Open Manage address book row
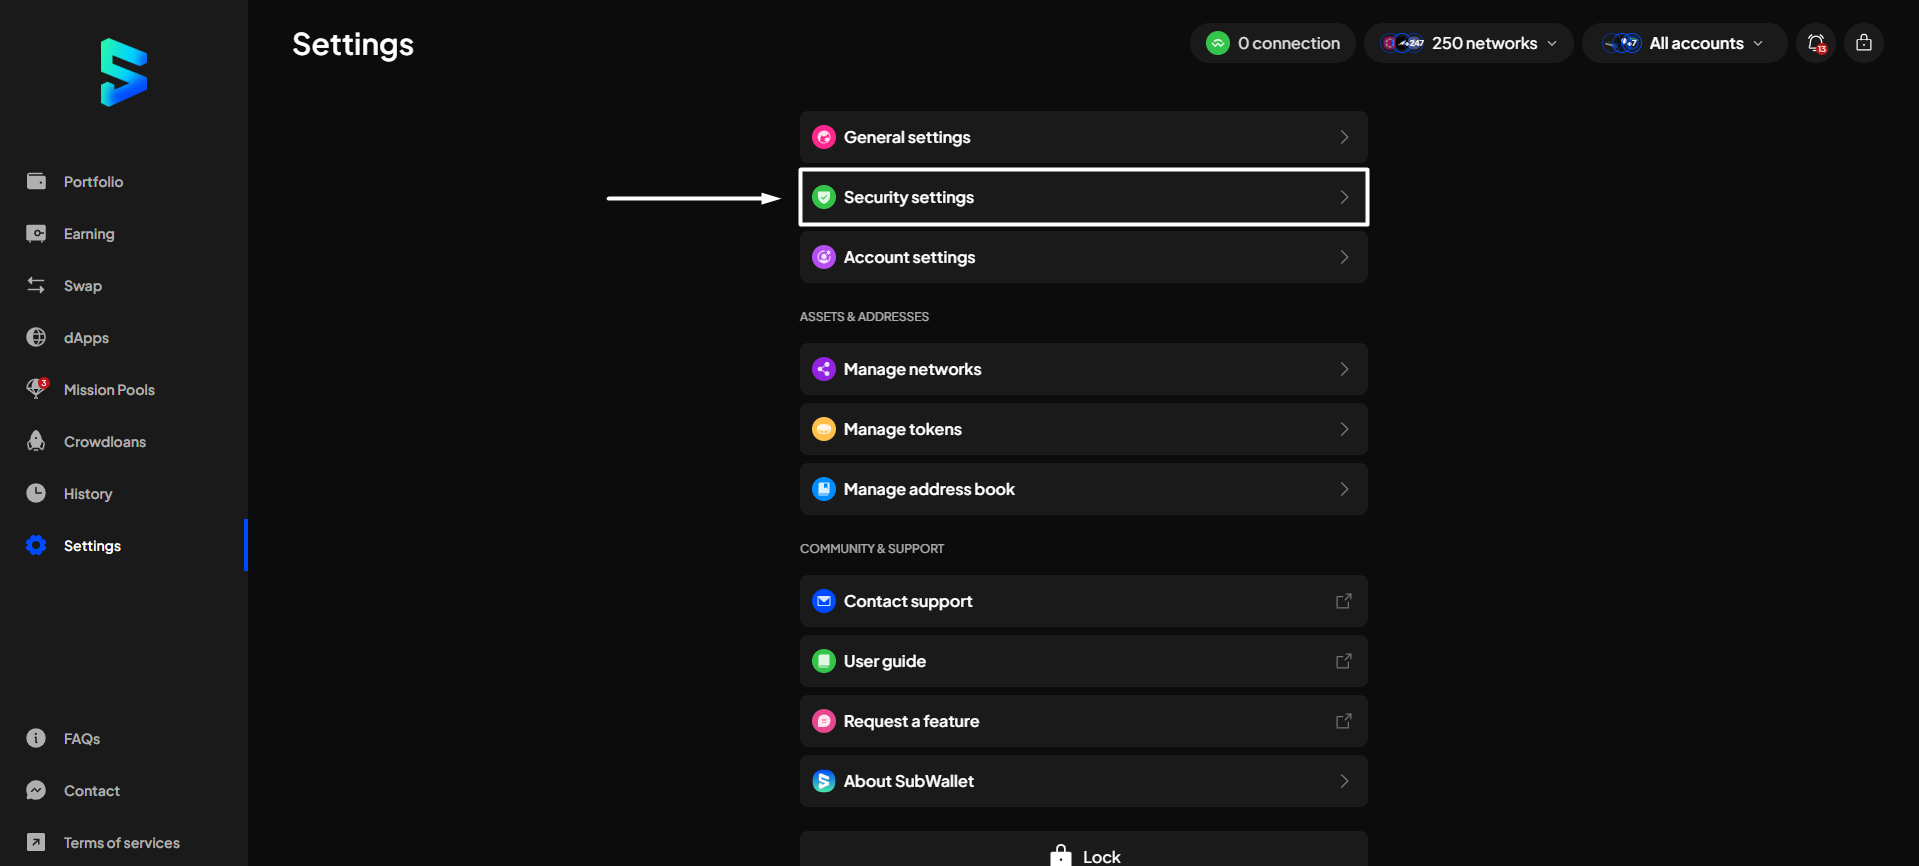Image resolution: width=1919 pixels, height=866 pixels. [1083, 489]
